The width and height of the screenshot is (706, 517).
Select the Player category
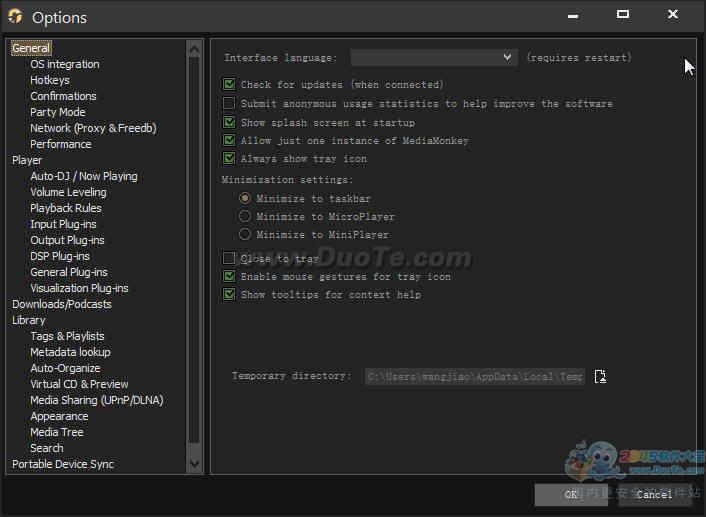pyautogui.click(x=27, y=160)
